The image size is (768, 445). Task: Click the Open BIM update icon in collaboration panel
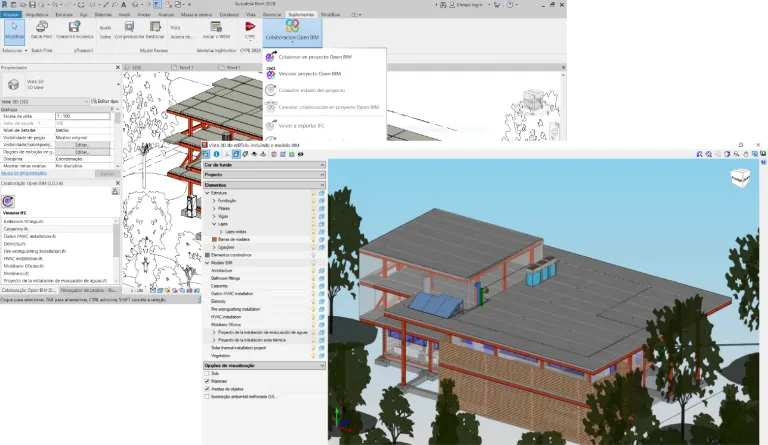8,201
